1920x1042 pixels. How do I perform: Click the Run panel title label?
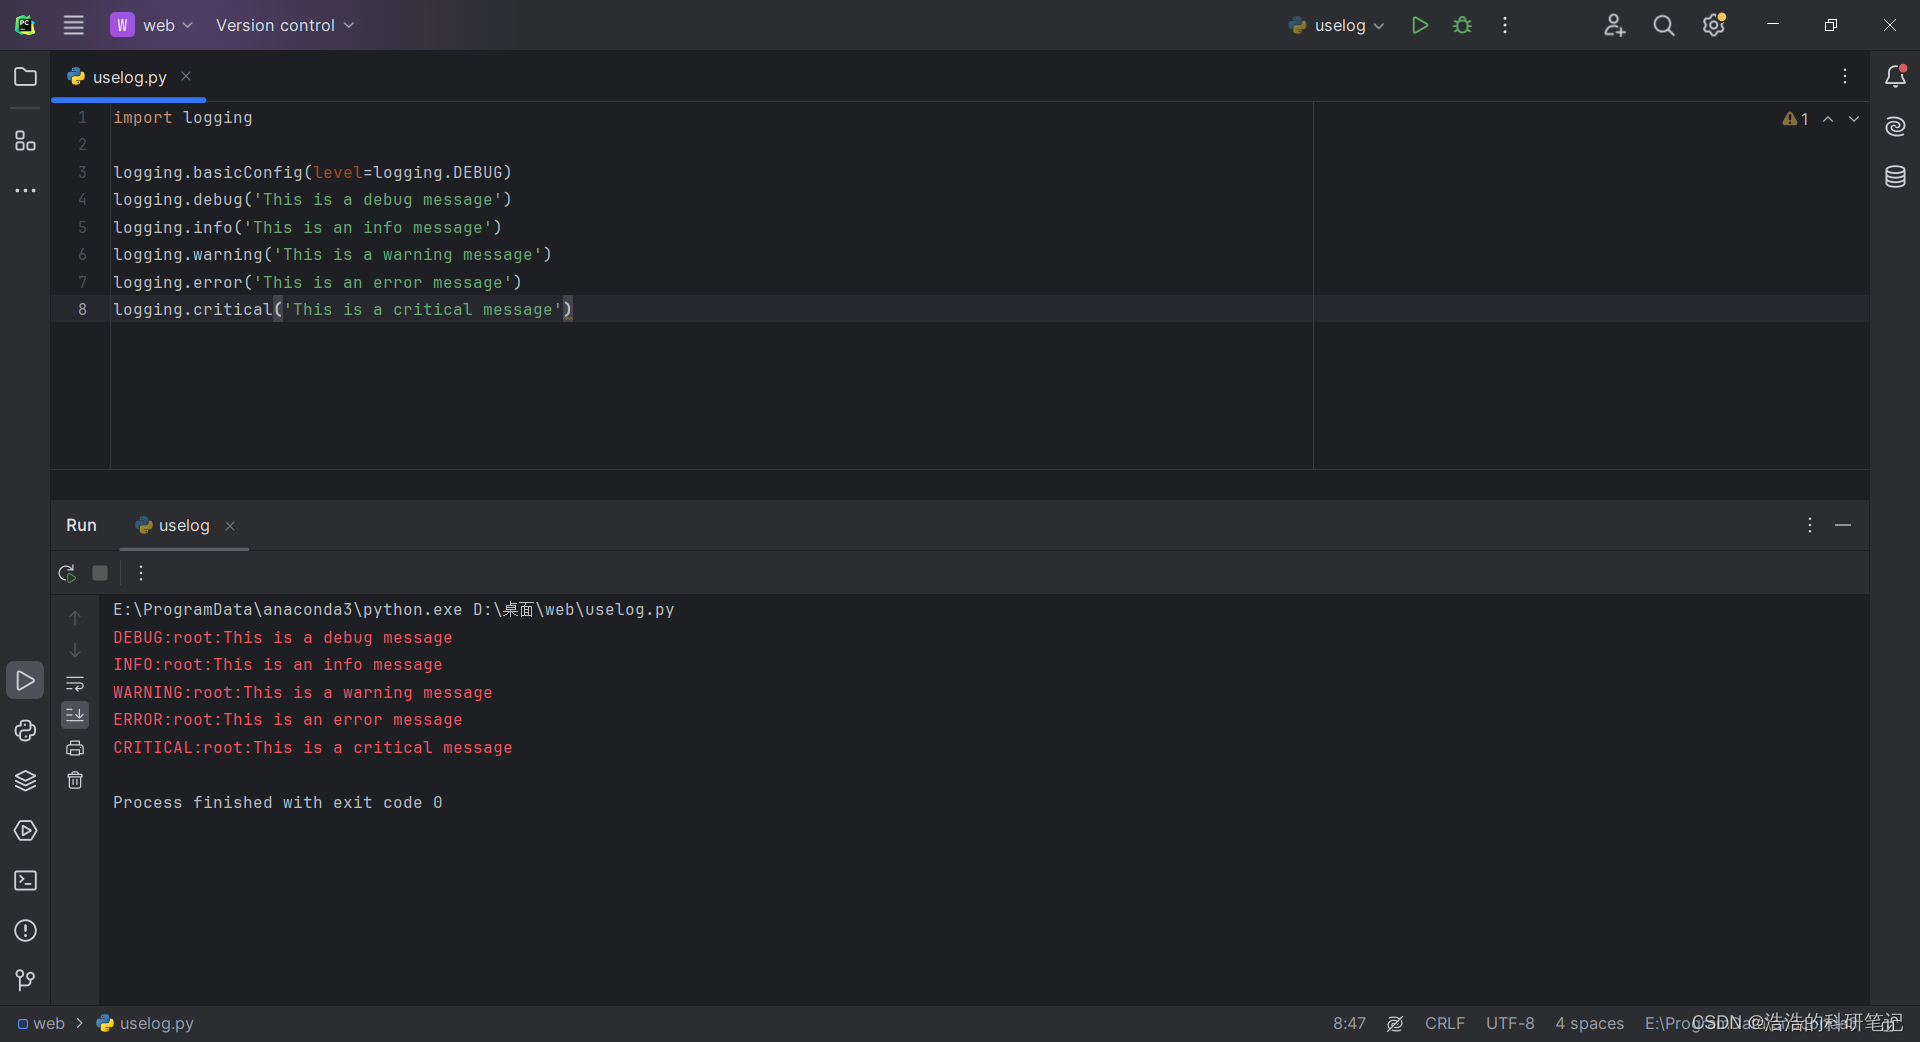81,525
